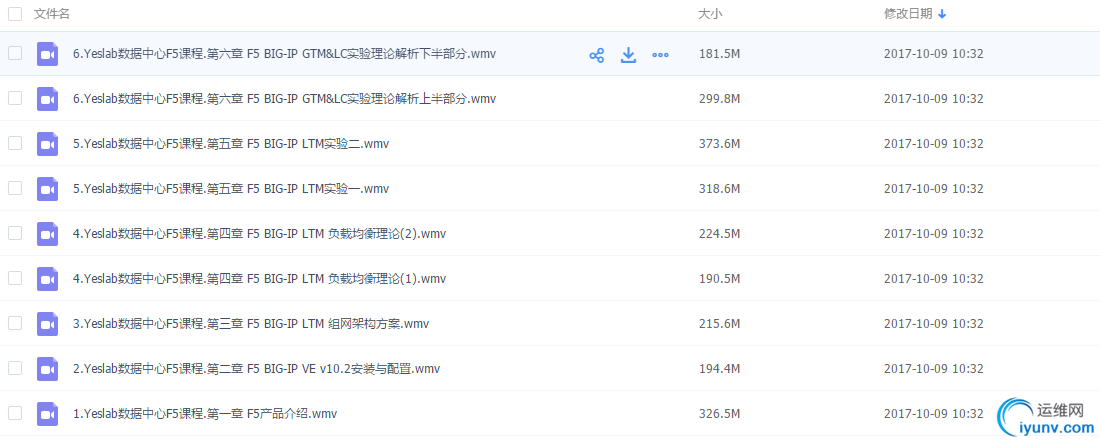
Task: Click size value 224.5M
Action: pyautogui.click(x=720, y=234)
